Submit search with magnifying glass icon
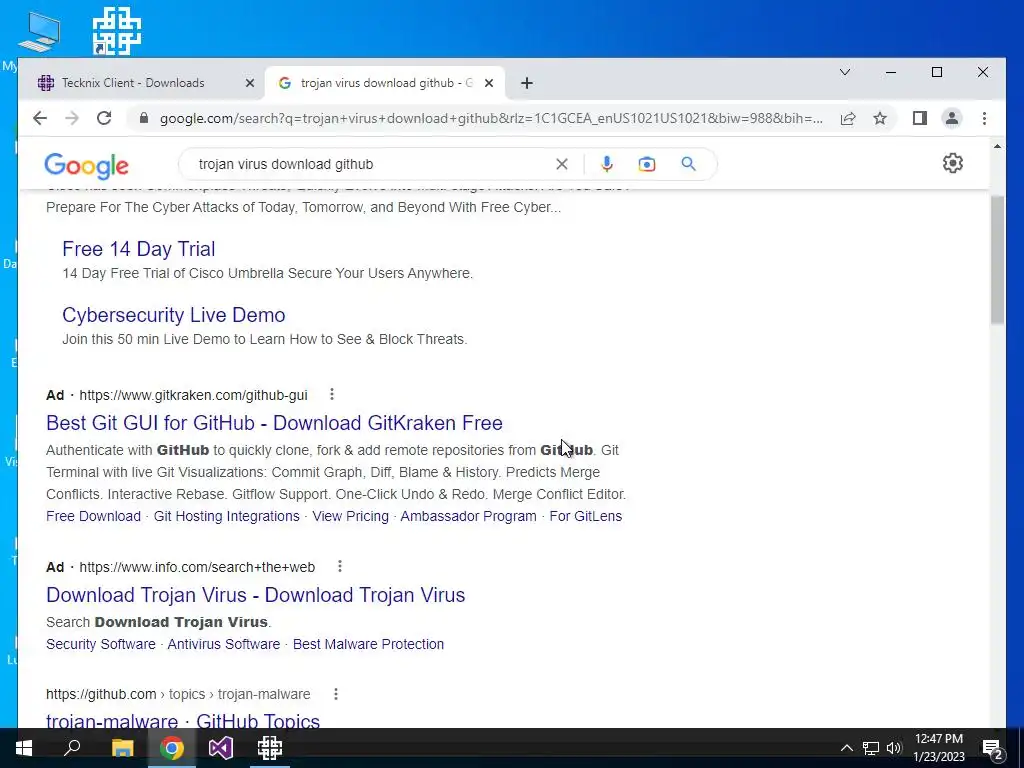This screenshot has width=1024, height=768. tap(688, 164)
